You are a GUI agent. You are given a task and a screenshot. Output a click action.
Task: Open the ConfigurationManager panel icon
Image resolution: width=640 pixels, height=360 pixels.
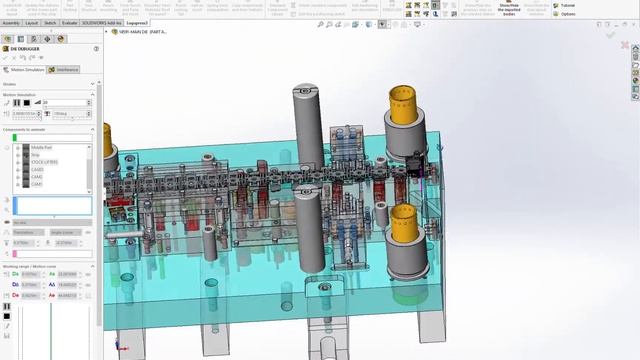[34, 39]
